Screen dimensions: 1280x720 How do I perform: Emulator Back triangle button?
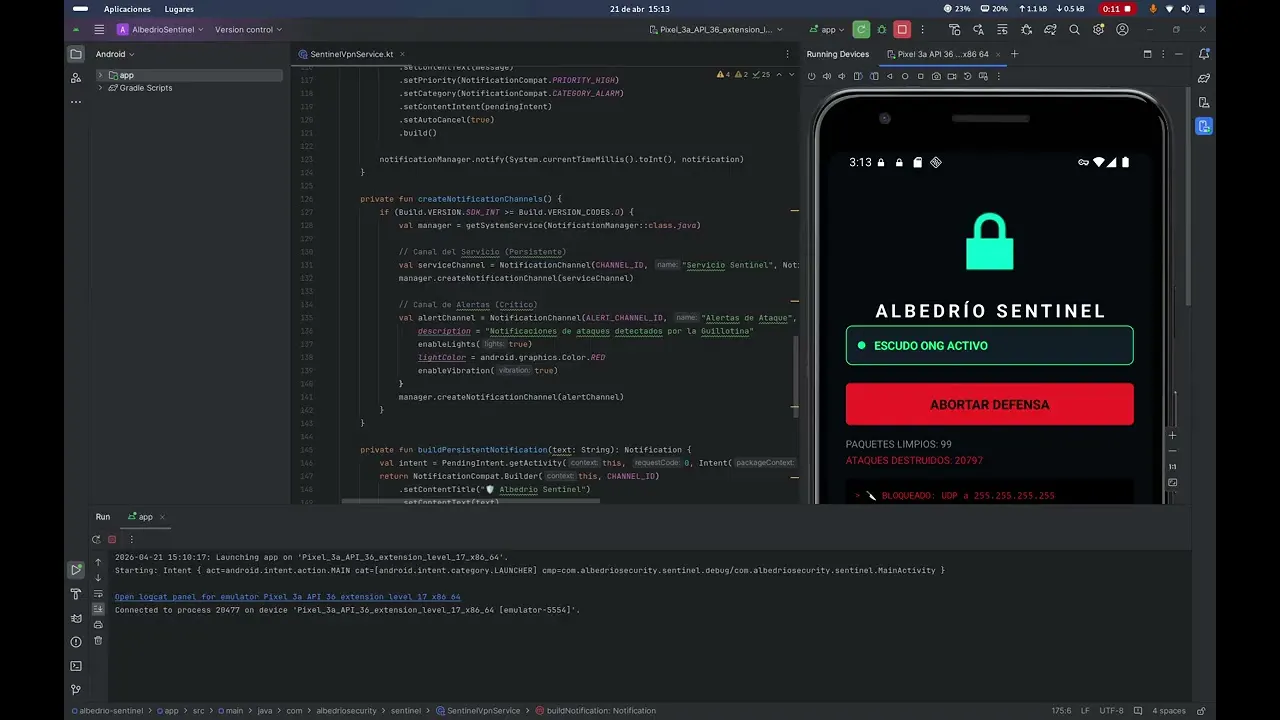[x=890, y=76]
